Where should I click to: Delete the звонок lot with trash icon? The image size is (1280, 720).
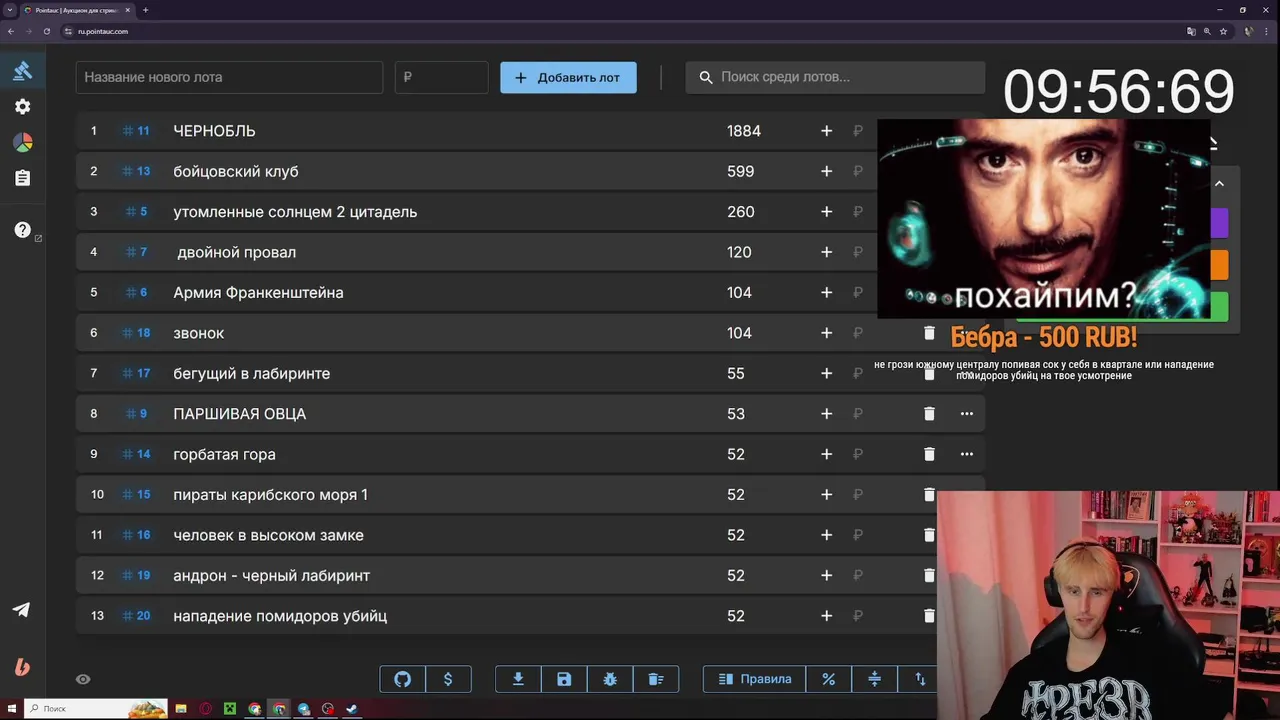929,333
